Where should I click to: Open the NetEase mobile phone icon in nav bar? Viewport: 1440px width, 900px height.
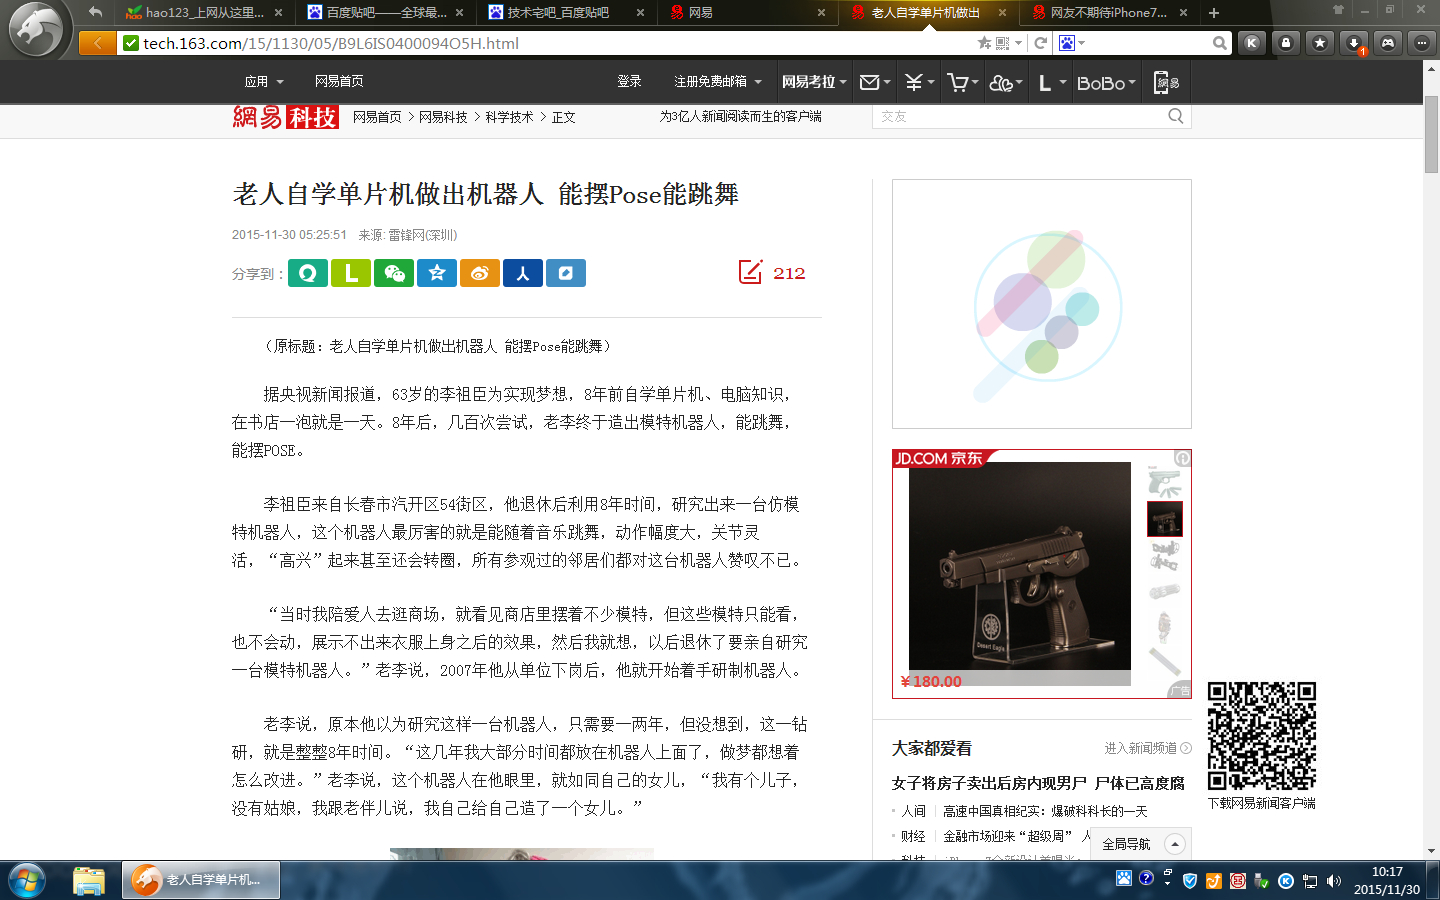tap(1166, 82)
